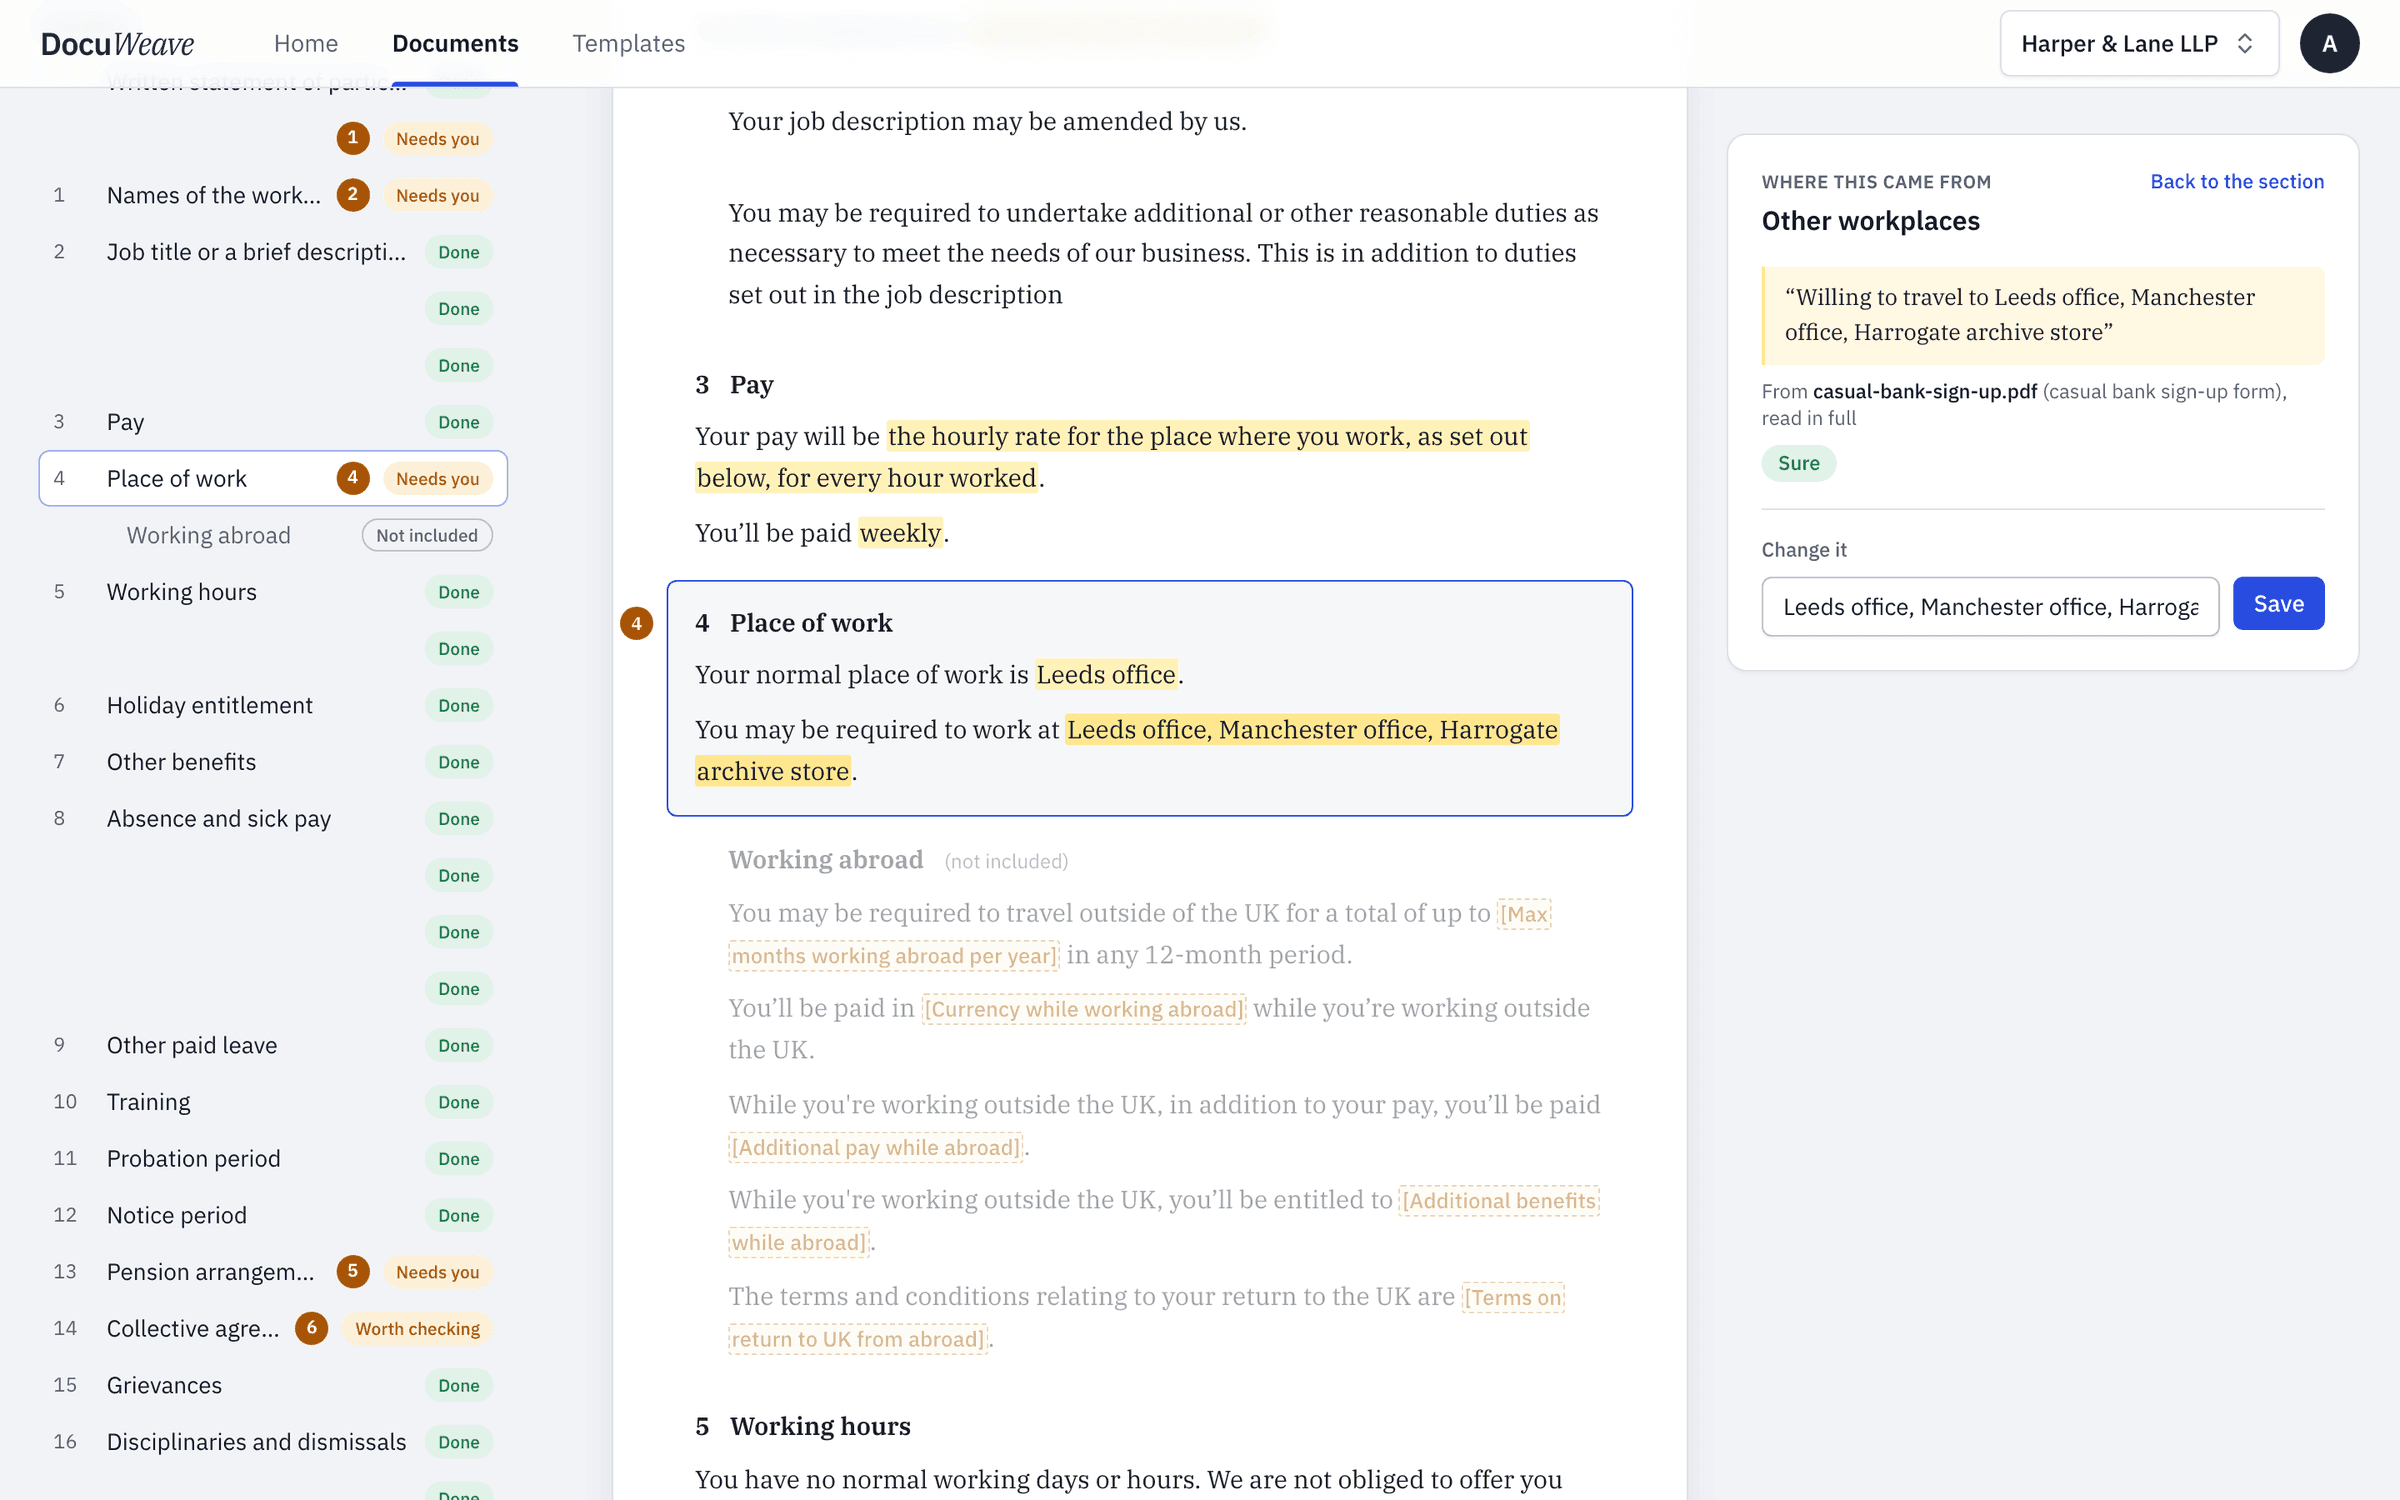
Task: Click badge 4 in Place of work sidebar row
Action: point(352,478)
